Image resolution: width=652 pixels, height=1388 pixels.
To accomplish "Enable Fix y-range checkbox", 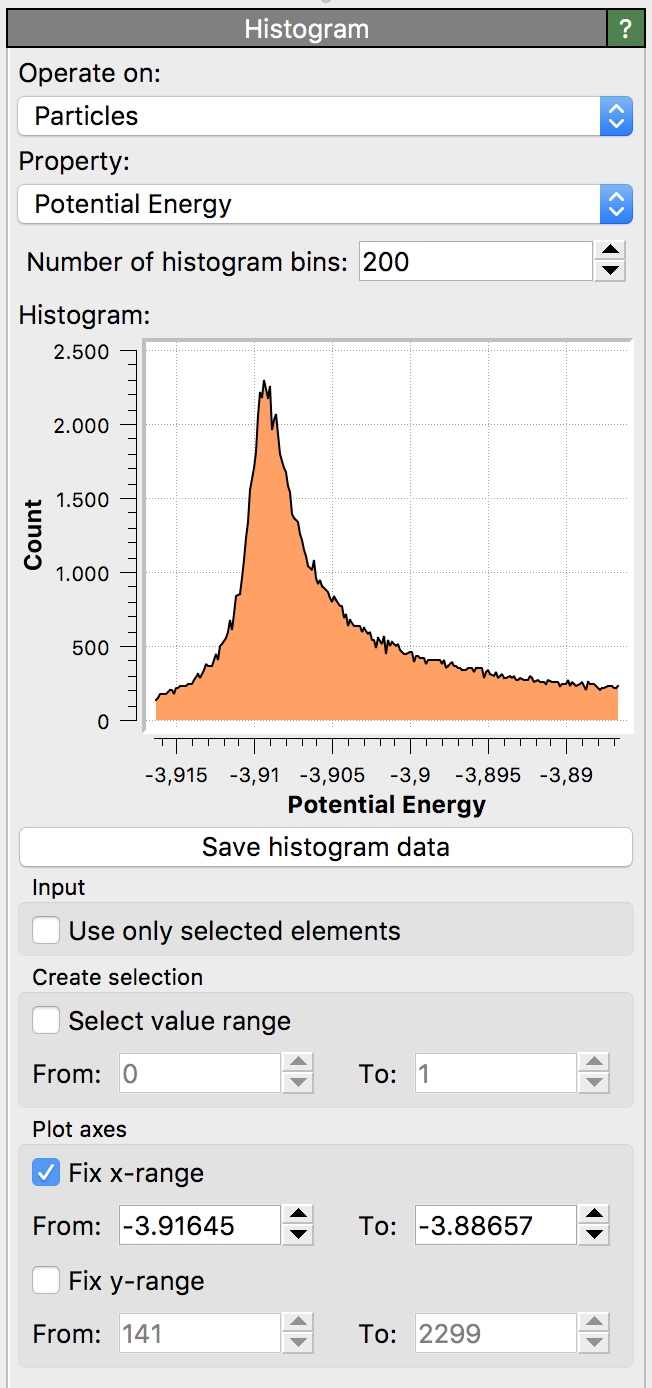I will point(46,1281).
